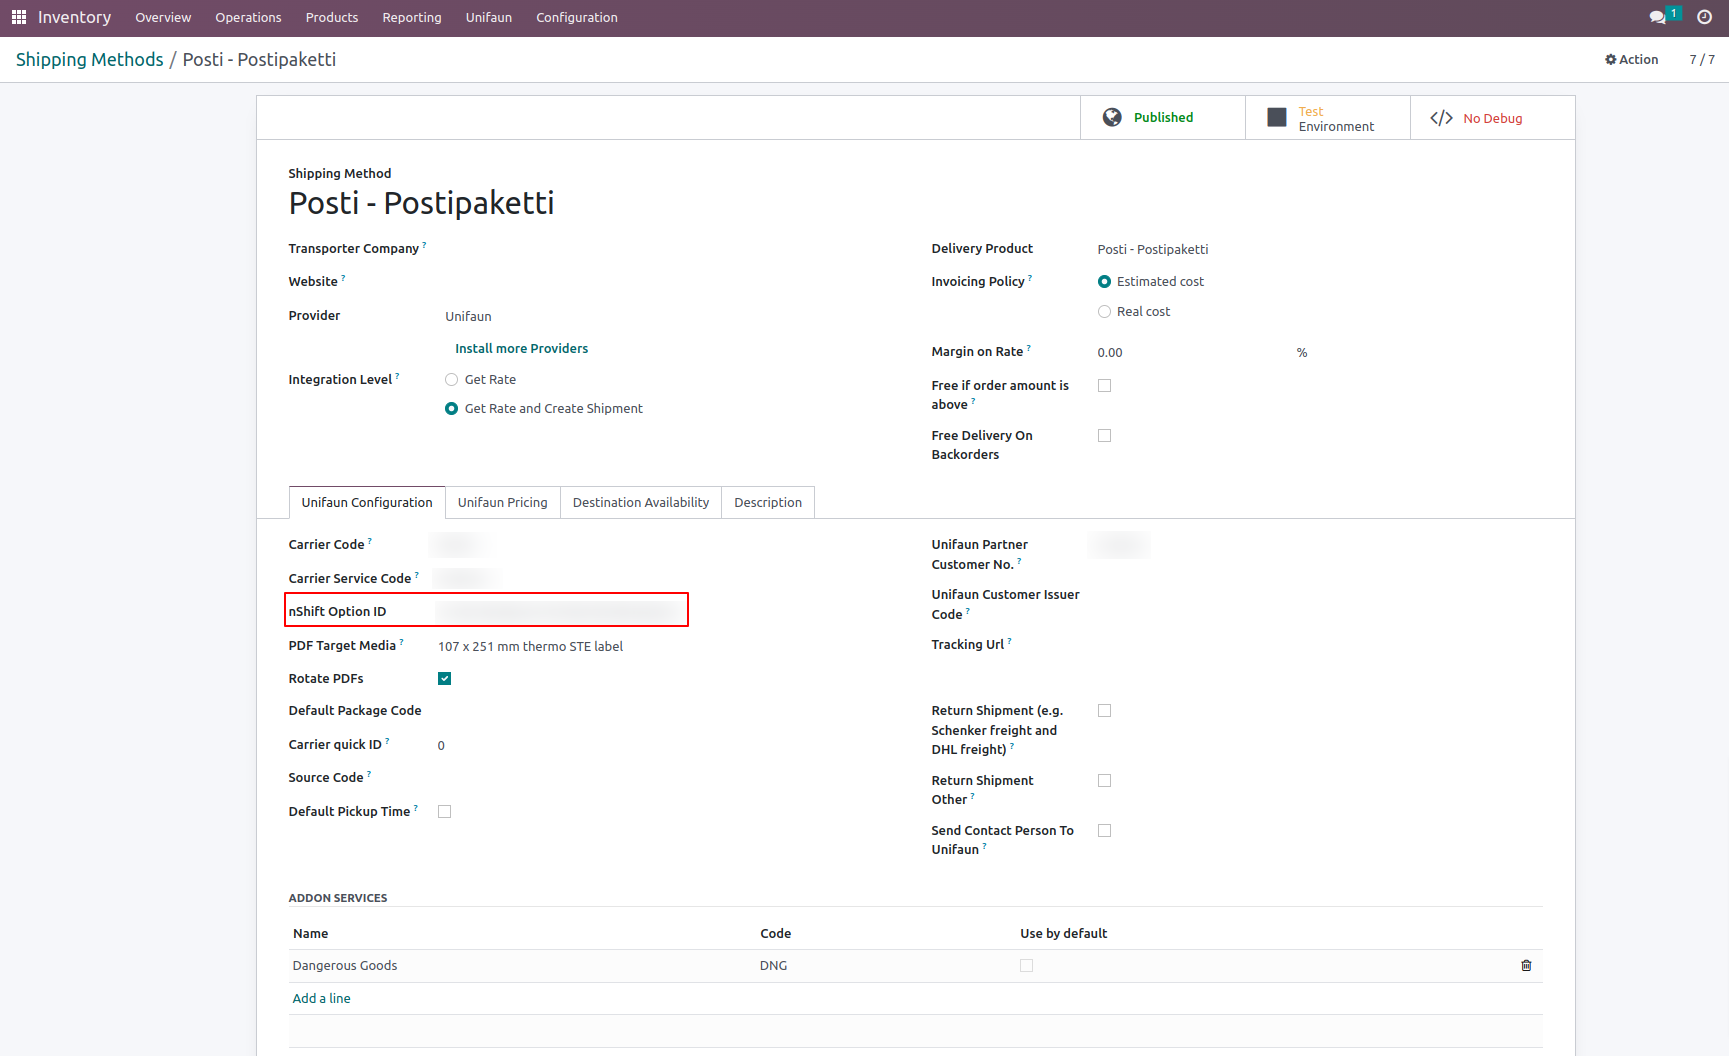Uncheck the Rotate PDFs checkbox
The image size is (1729, 1056).
(x=445, y=679)
